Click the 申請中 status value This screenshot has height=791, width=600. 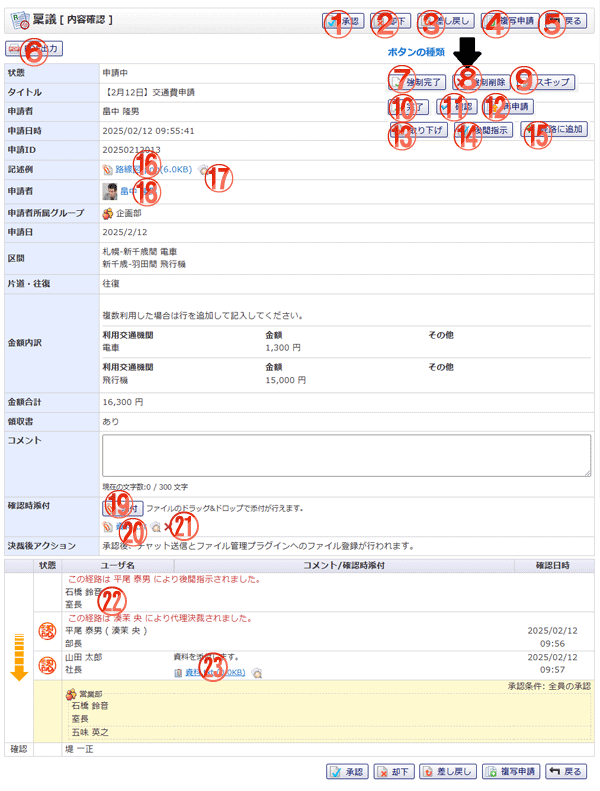(115, 73)
